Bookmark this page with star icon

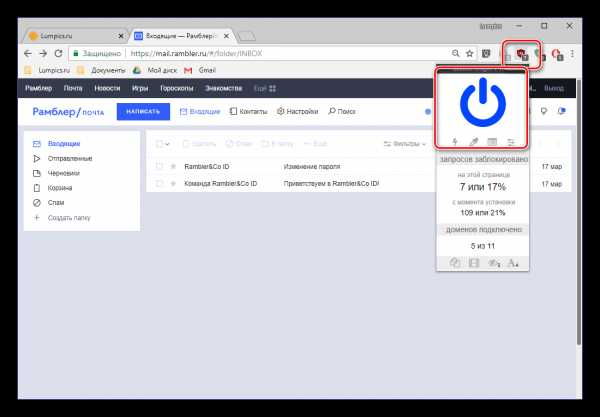click(x=469, y=53)
